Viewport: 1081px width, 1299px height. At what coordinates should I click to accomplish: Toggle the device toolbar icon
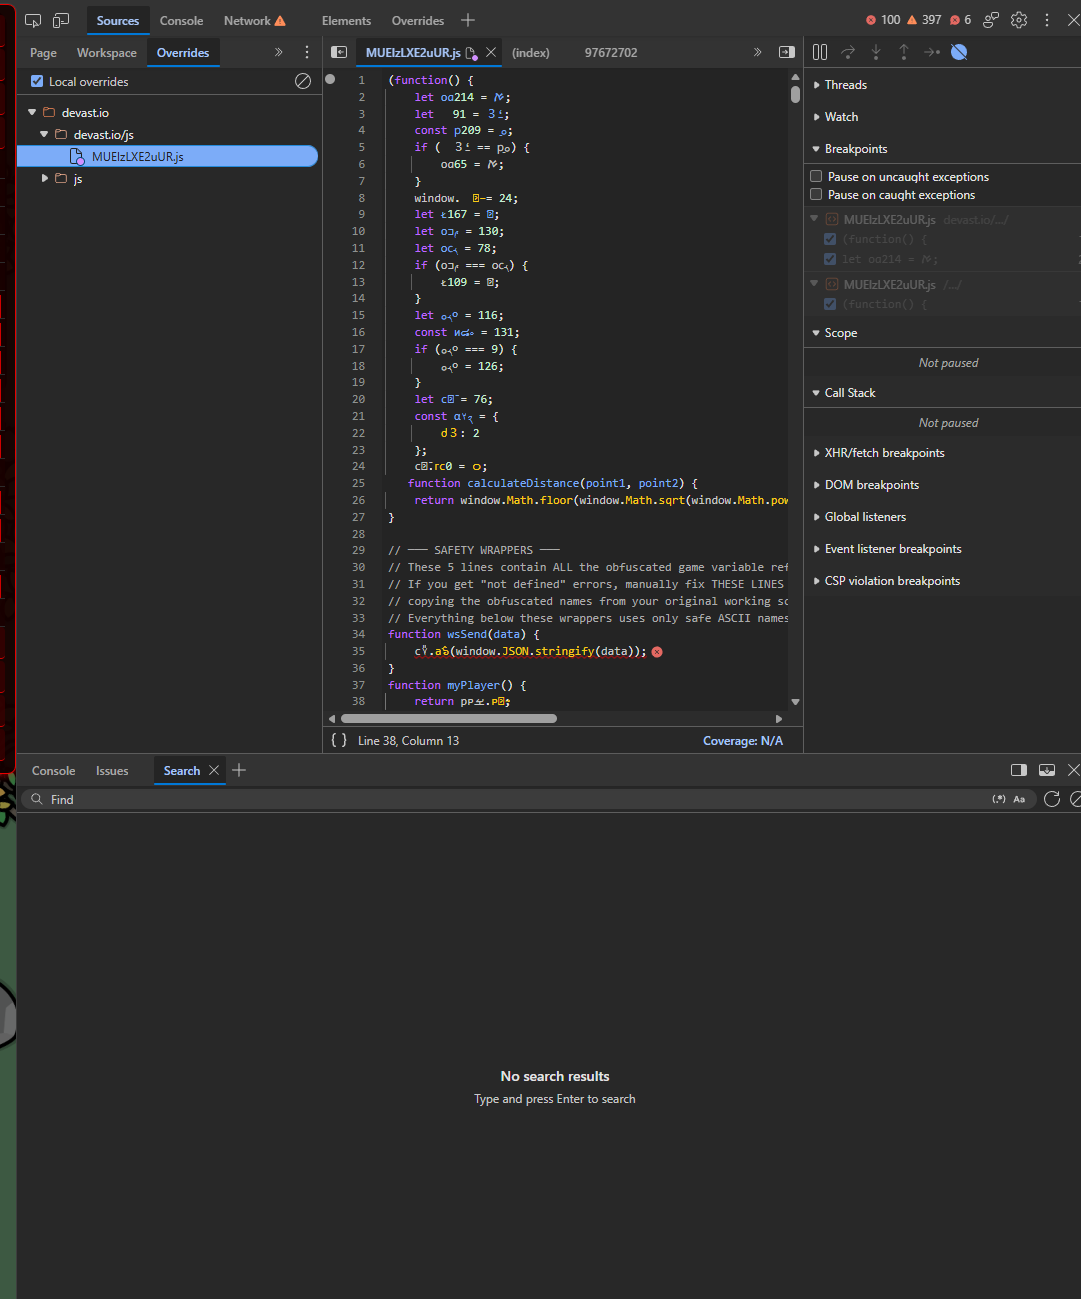click(x=61, y=20)
